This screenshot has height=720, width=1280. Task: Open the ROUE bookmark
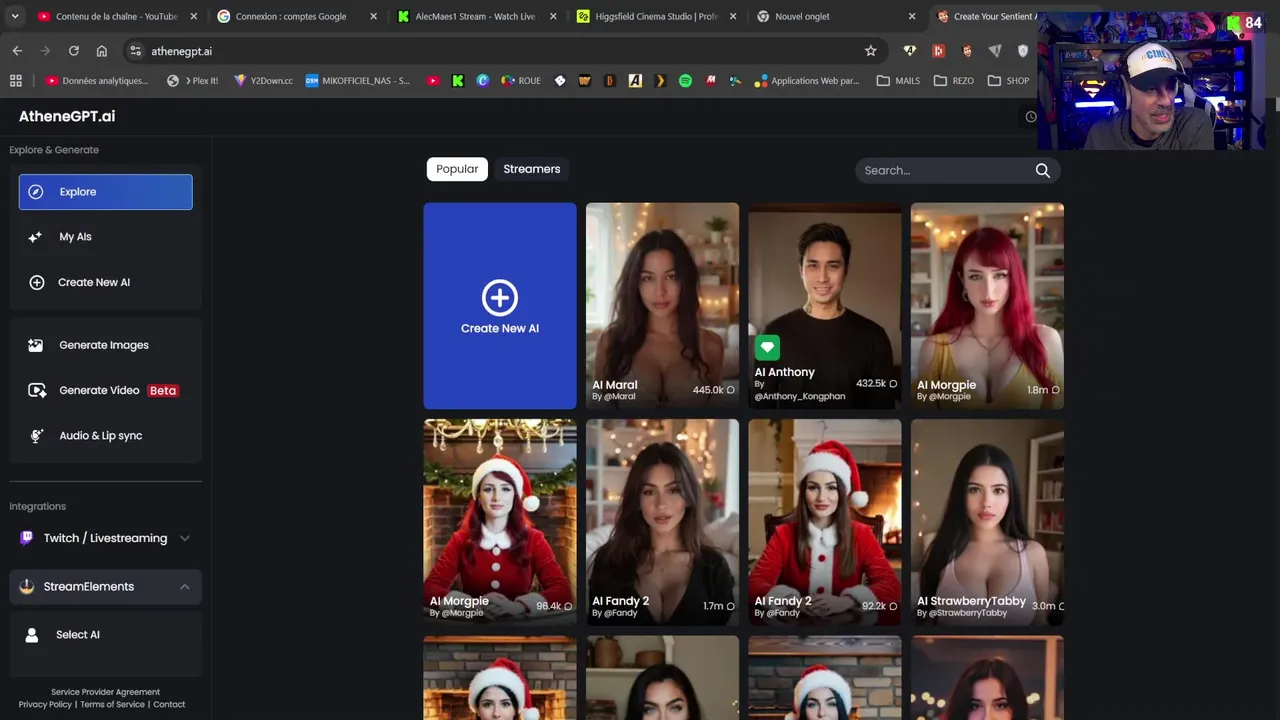(x=521, y=81)
